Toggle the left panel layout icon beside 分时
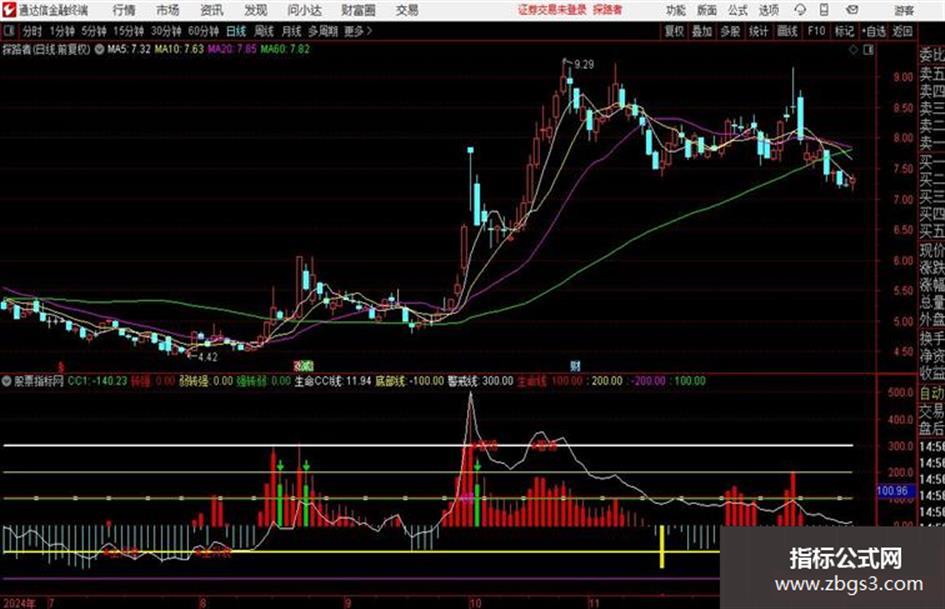 coord(8,31)
